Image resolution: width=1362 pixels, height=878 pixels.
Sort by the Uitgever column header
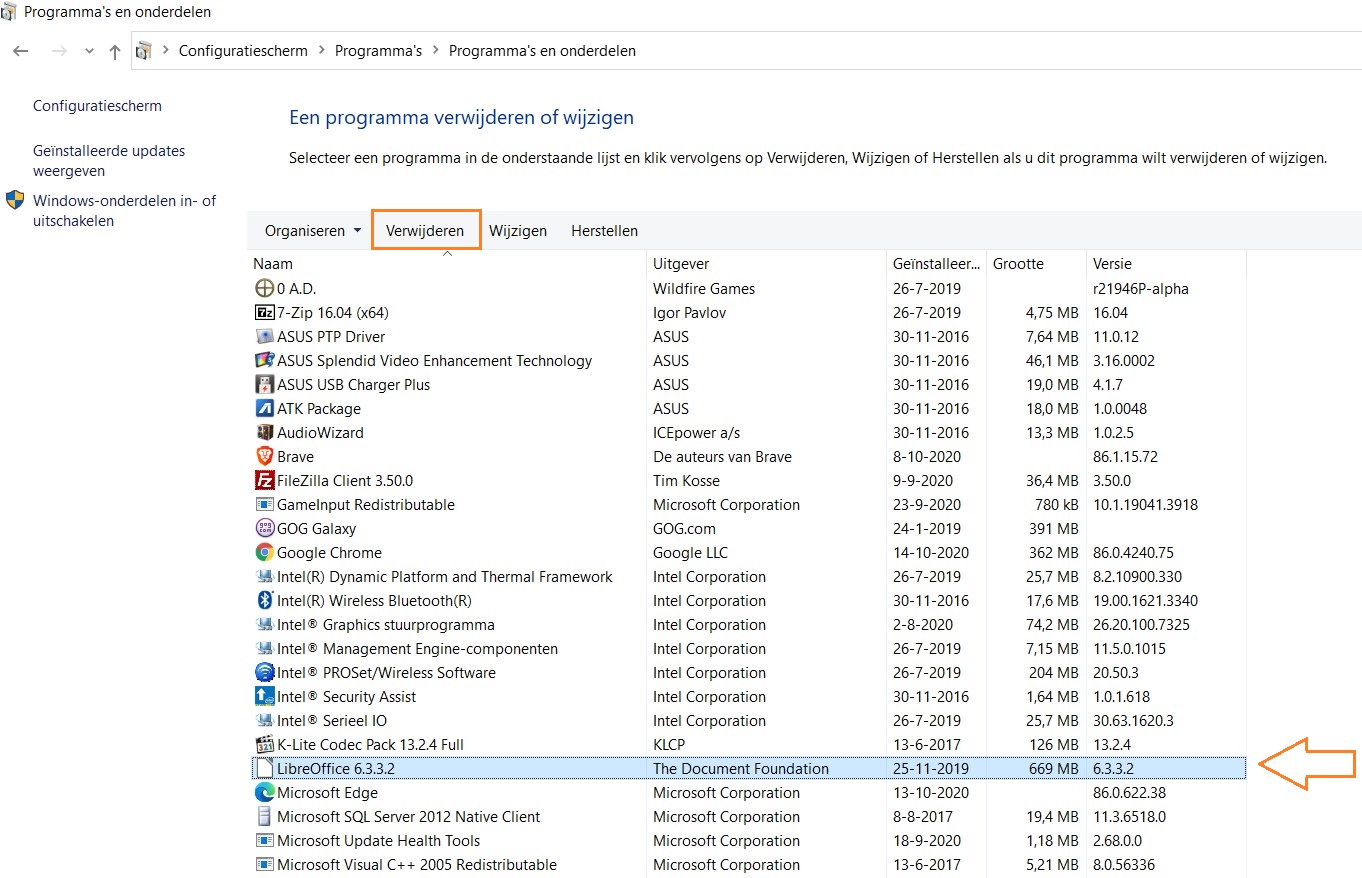tap(766, 264)
